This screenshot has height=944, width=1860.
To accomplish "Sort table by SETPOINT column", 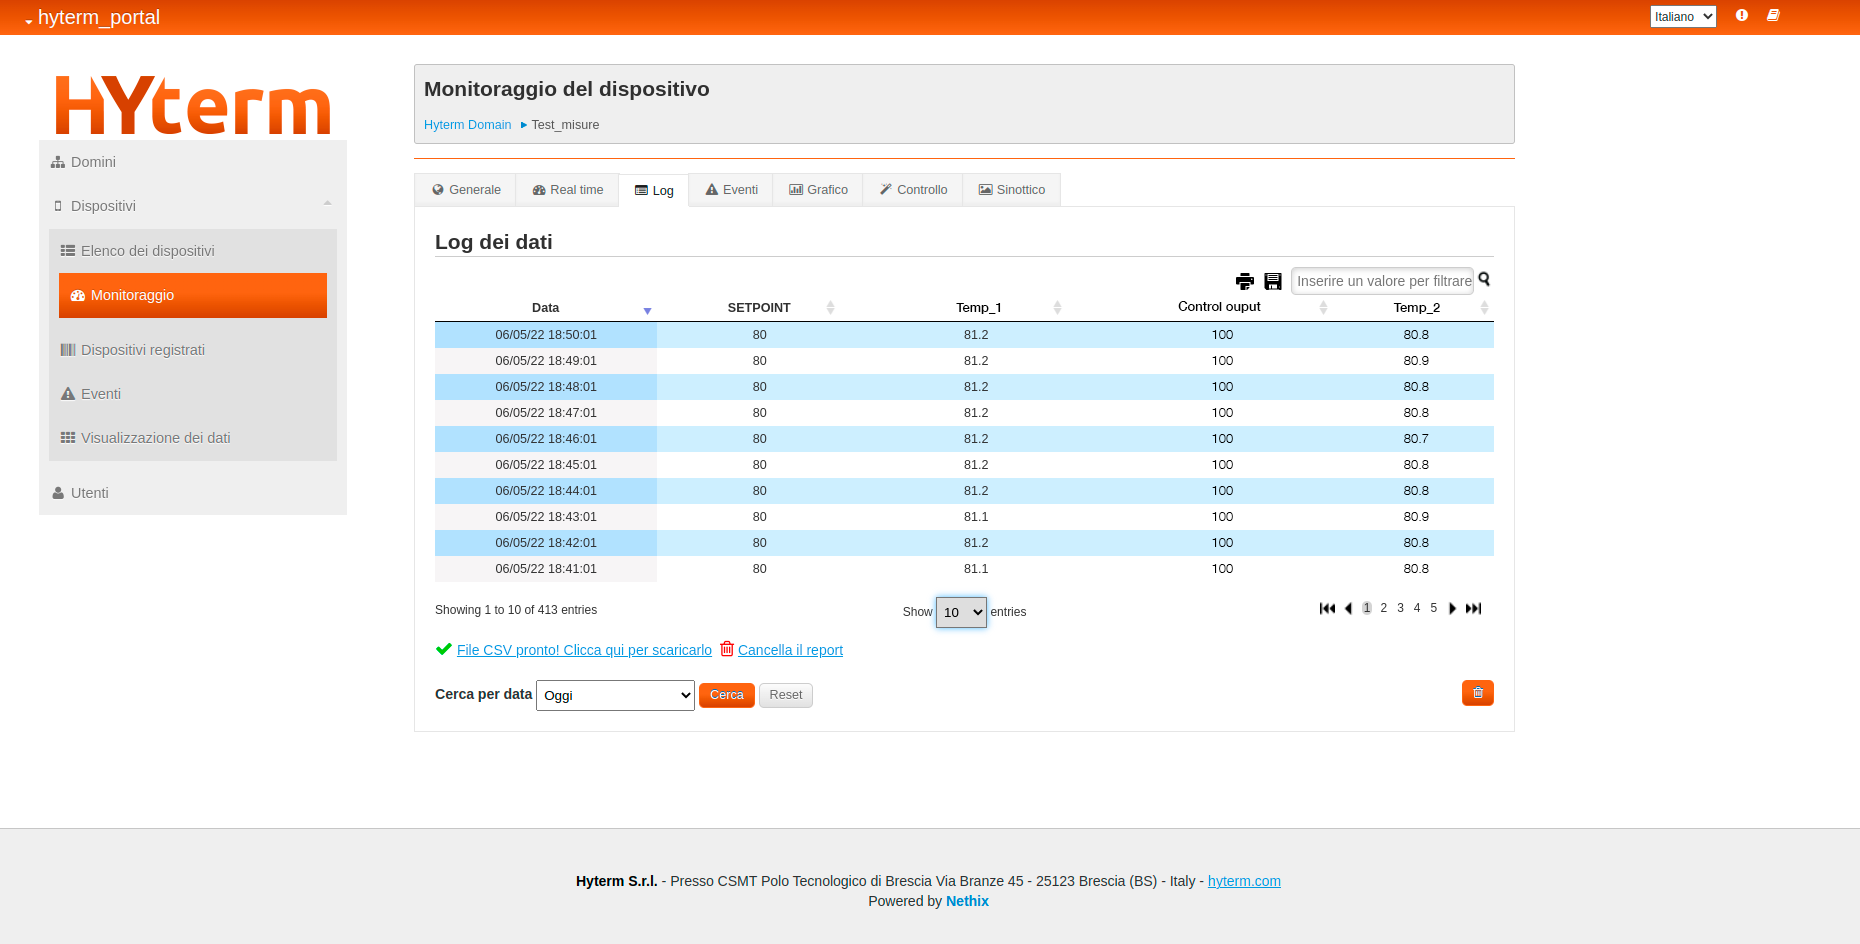I will click(759, 308).
